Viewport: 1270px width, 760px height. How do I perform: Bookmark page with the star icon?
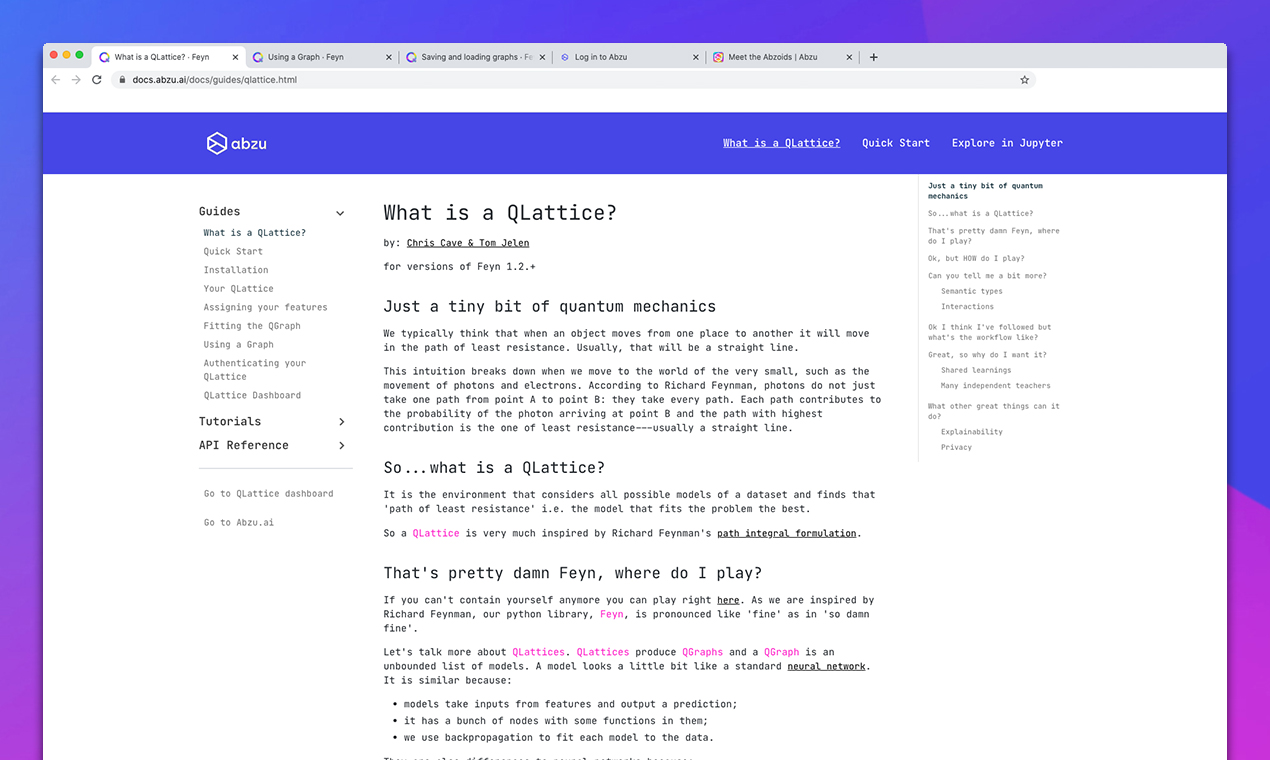click(x=1024, y=80)
